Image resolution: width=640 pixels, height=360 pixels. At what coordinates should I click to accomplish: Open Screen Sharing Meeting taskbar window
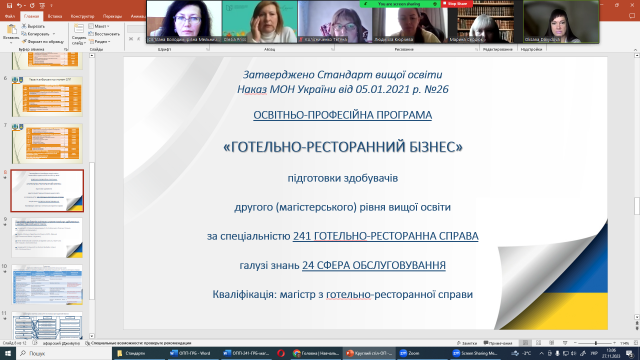pyautogui.click(x=476, y=353)
